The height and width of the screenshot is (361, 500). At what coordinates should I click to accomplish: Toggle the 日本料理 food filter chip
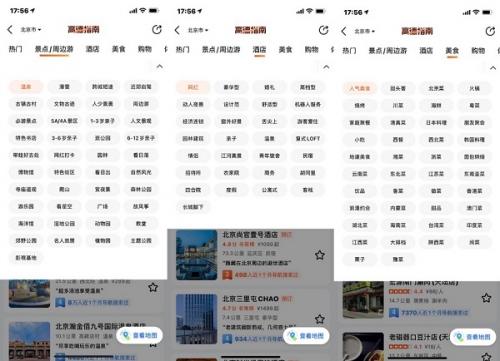(x=436, y=122)
